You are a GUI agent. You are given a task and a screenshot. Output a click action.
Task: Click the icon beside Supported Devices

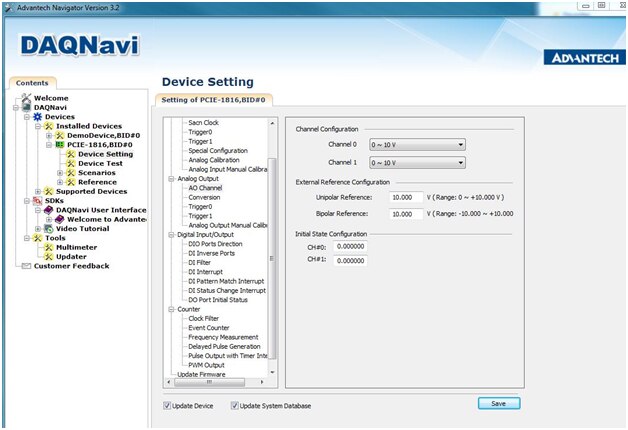(48, 191)
